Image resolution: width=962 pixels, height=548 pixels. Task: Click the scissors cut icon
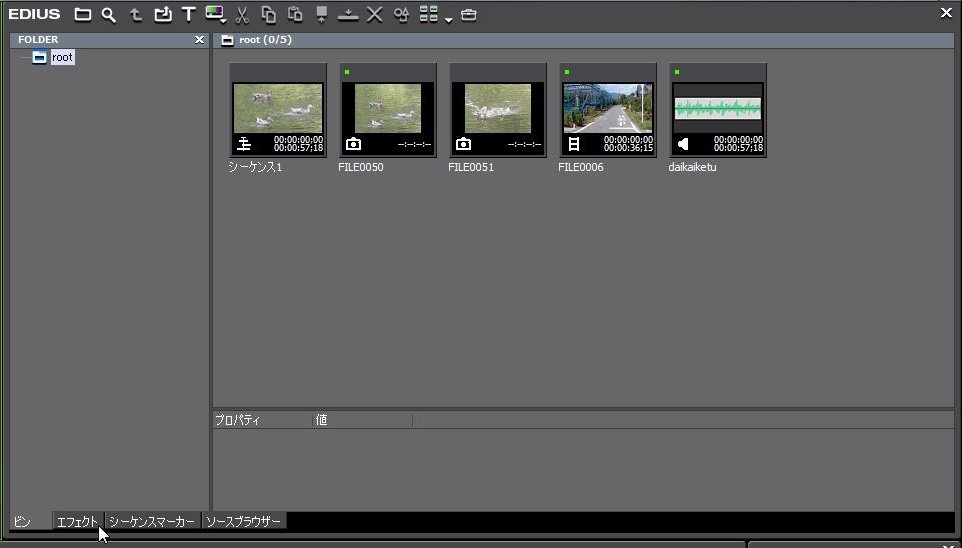[x=242, y=15]
